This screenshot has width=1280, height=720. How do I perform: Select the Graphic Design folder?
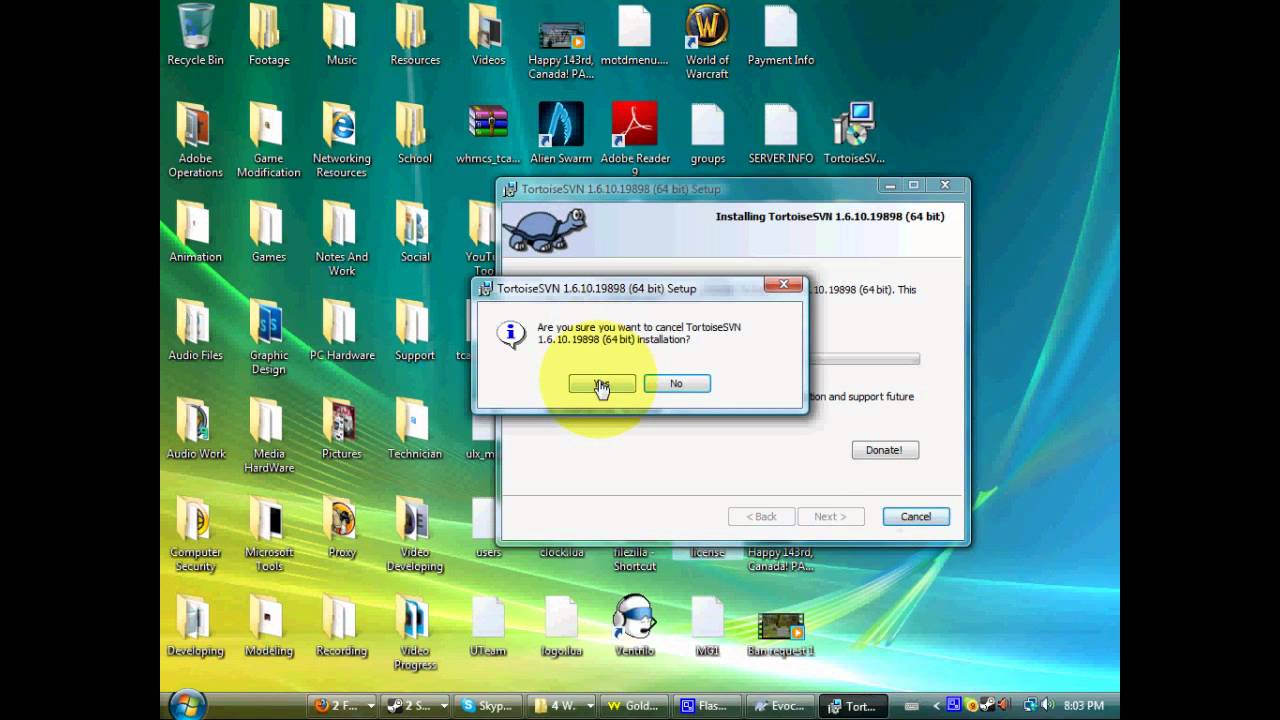click(268, 337)
